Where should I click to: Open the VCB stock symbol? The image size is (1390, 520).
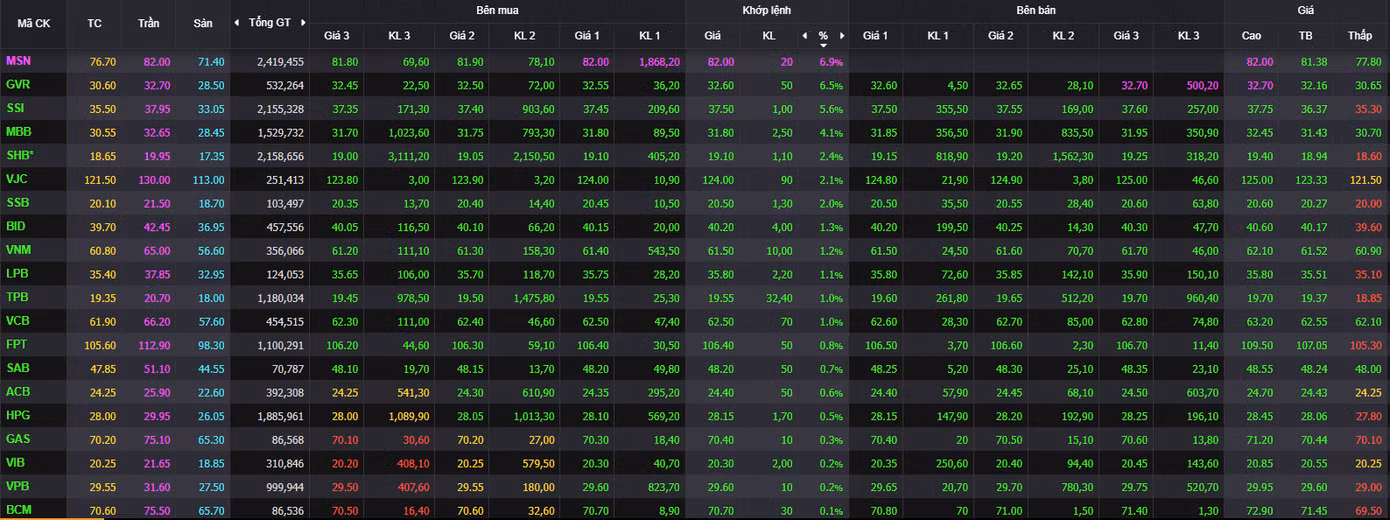(16, 320)
